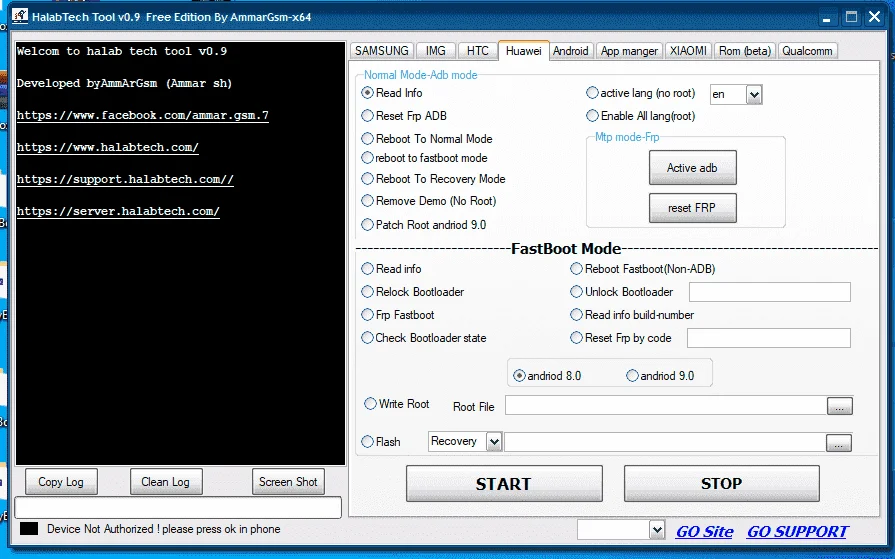Switch to the SAMSUNG tab
The height and width of the screenshot is (559, 895).
[x=381, y=51]
